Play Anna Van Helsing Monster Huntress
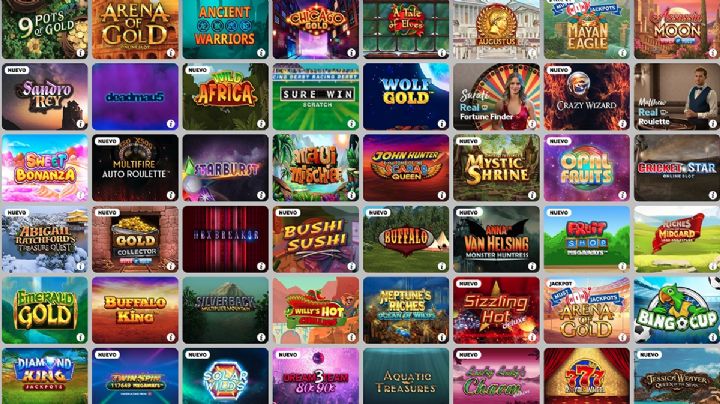The image size is (720, 404). tap(496, 239)
